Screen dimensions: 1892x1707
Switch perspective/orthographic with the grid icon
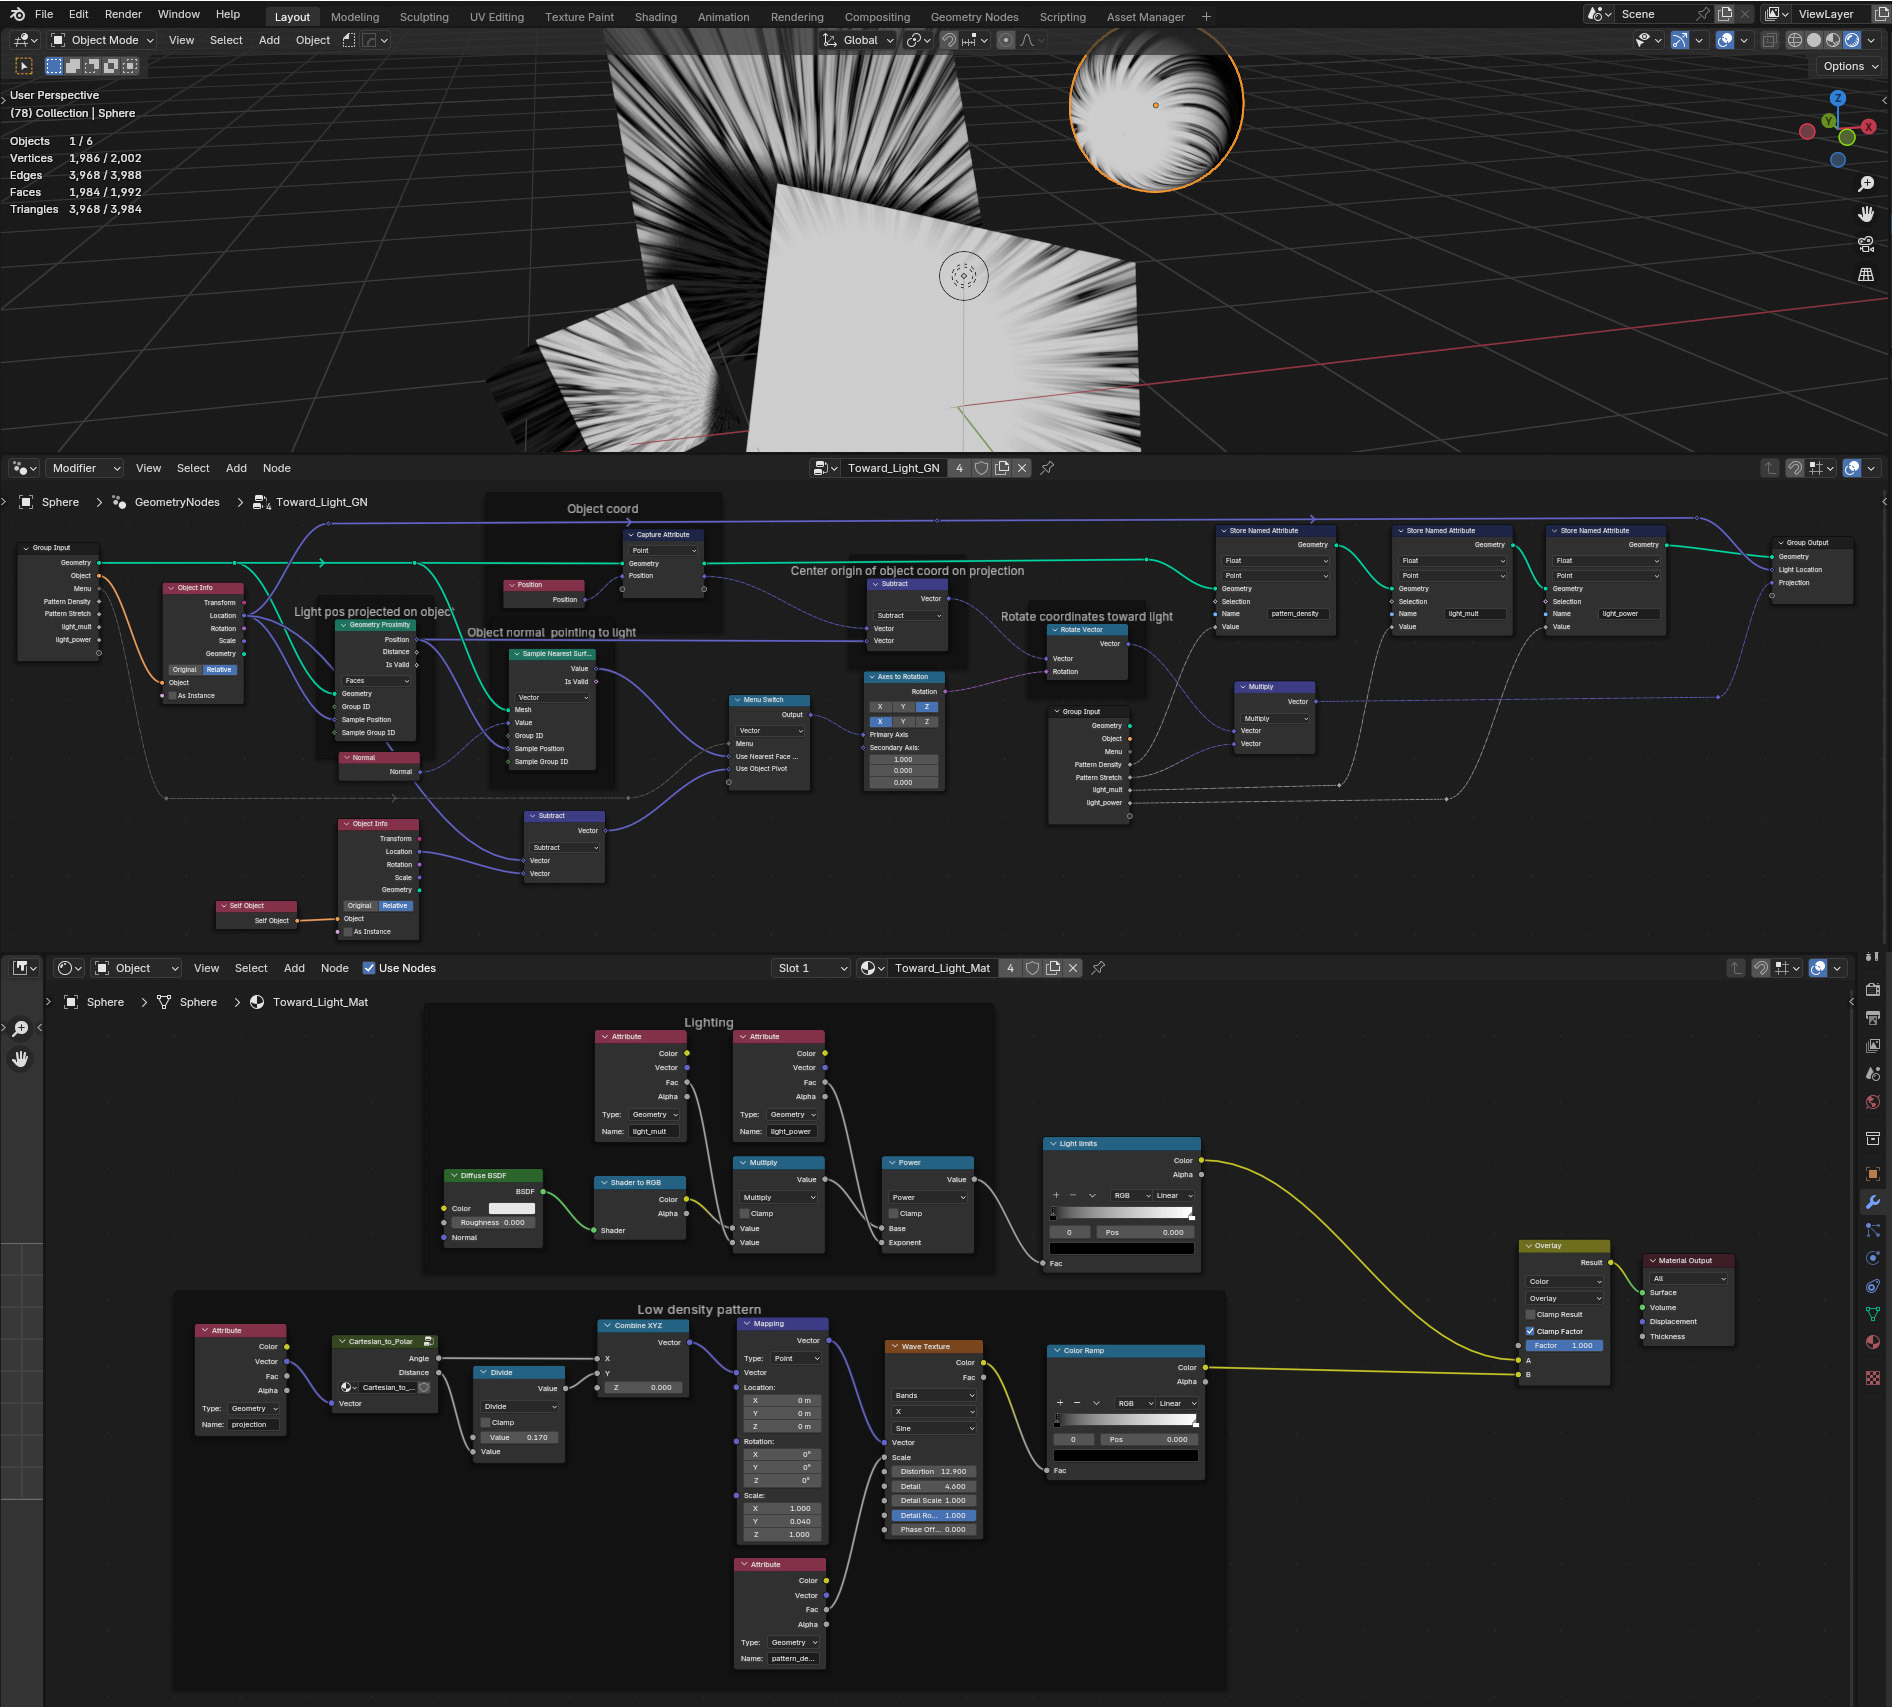1866,274
